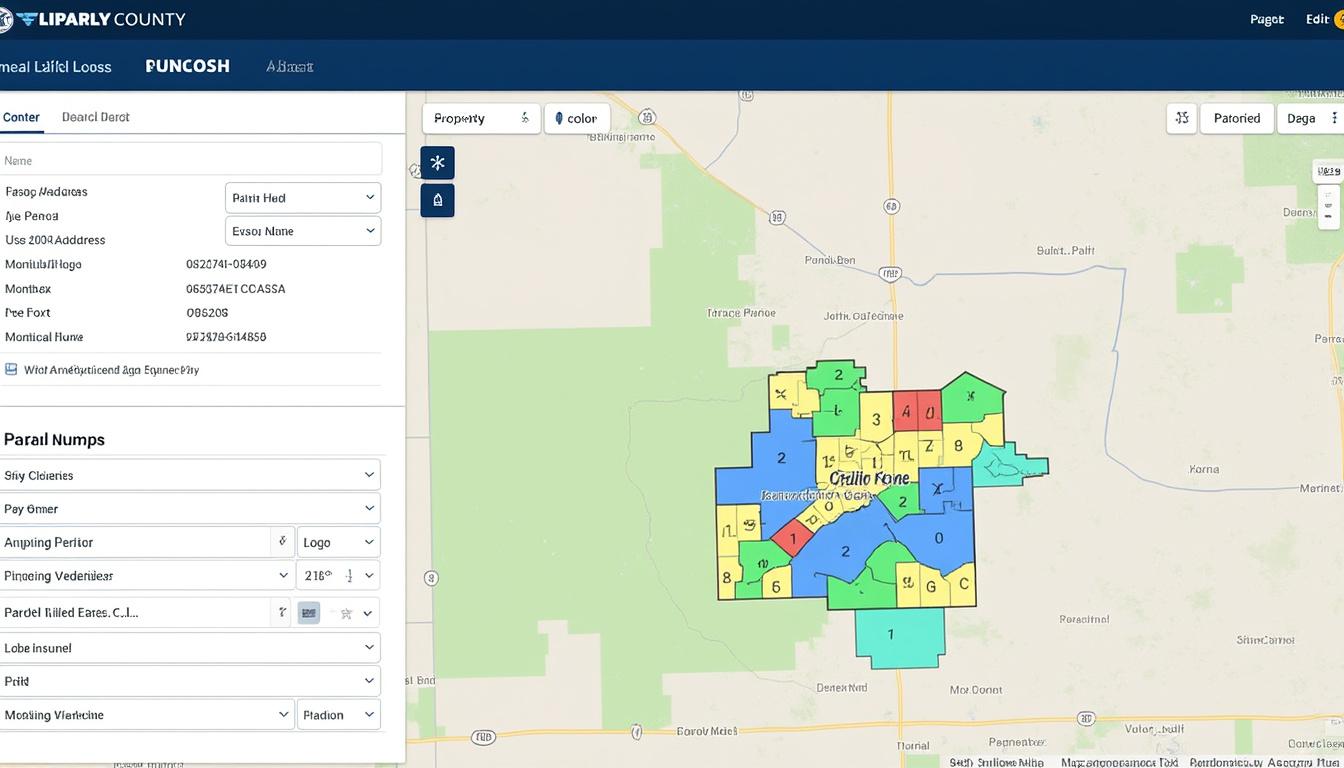Open the PUNCOSH menu item
1344x768 pixels.
click(187, 66)
